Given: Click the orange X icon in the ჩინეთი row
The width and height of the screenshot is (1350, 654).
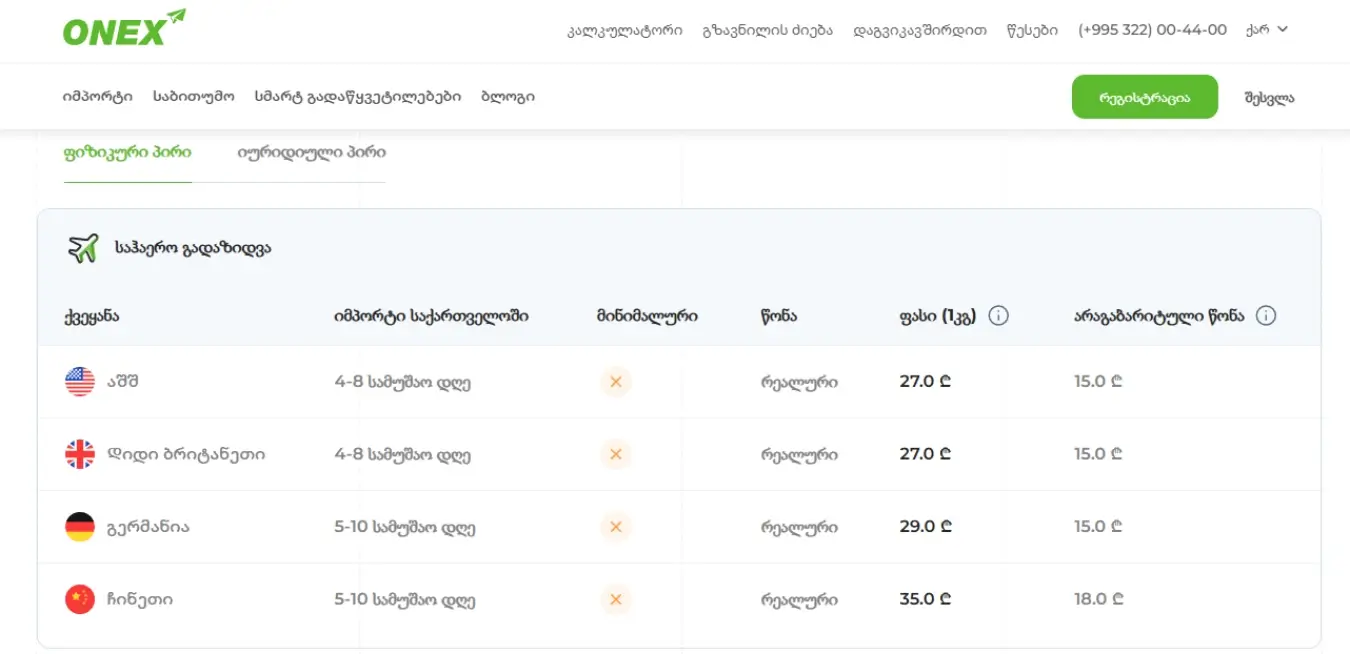Looking at the screenshot, I should (x=616, y=599).
